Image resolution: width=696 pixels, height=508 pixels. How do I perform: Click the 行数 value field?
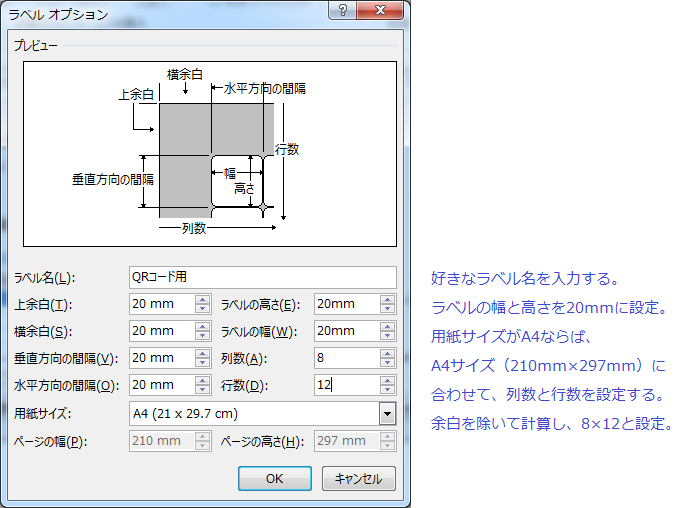pos(347,385)
